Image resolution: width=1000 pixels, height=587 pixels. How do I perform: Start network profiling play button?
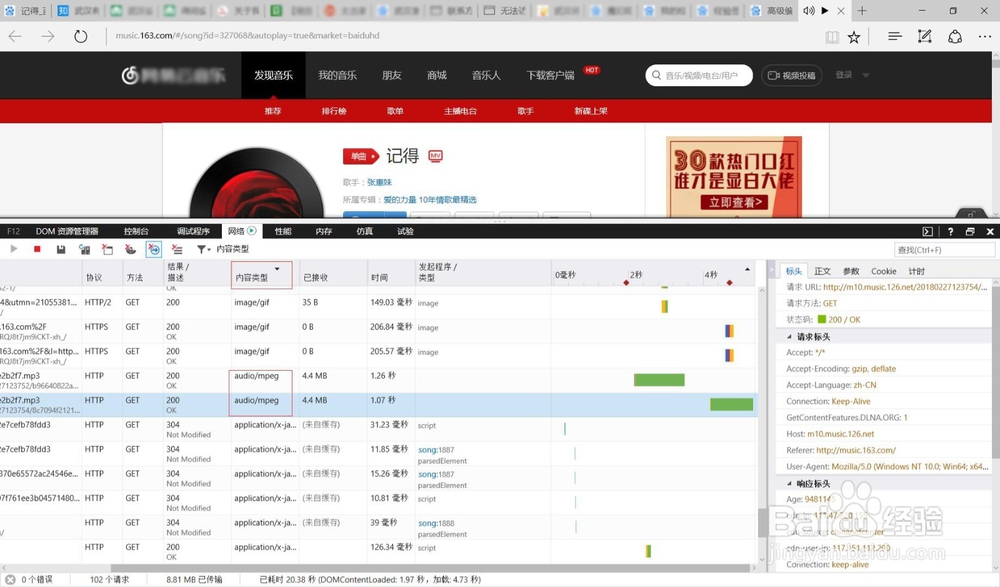click(13, 249)
